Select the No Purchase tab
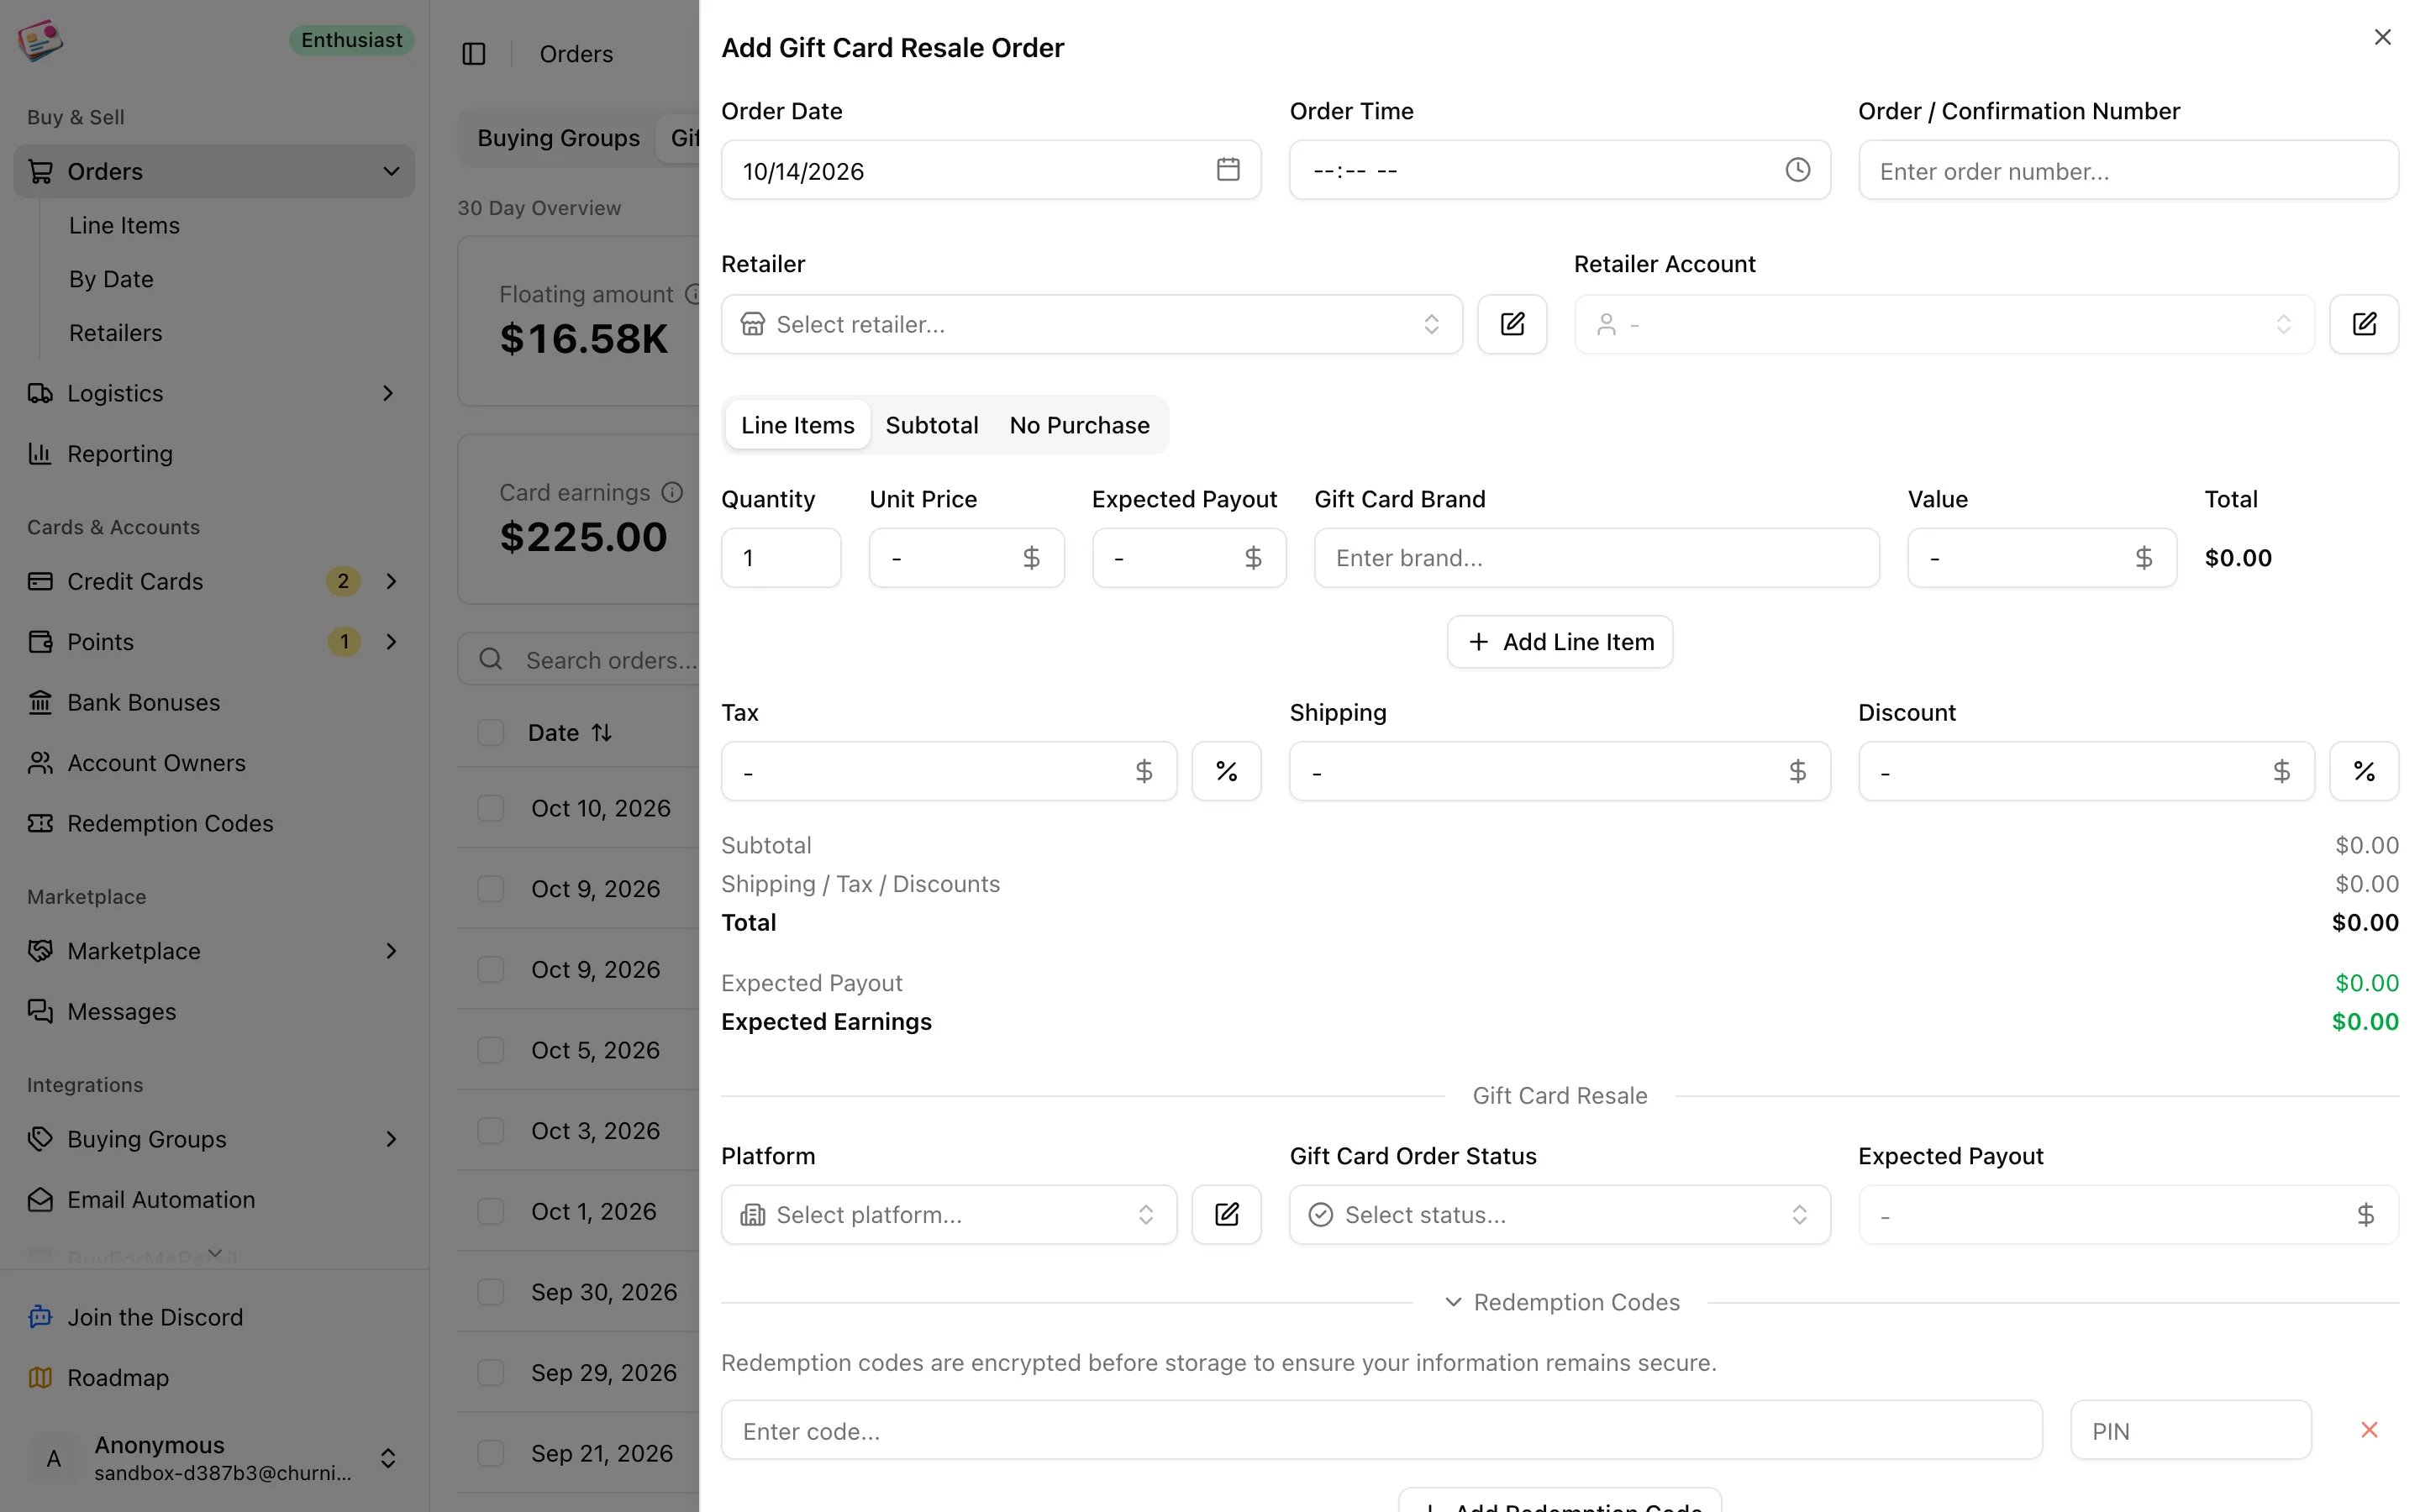Screen dimensions: 2420x1512 click(1079, 425)
